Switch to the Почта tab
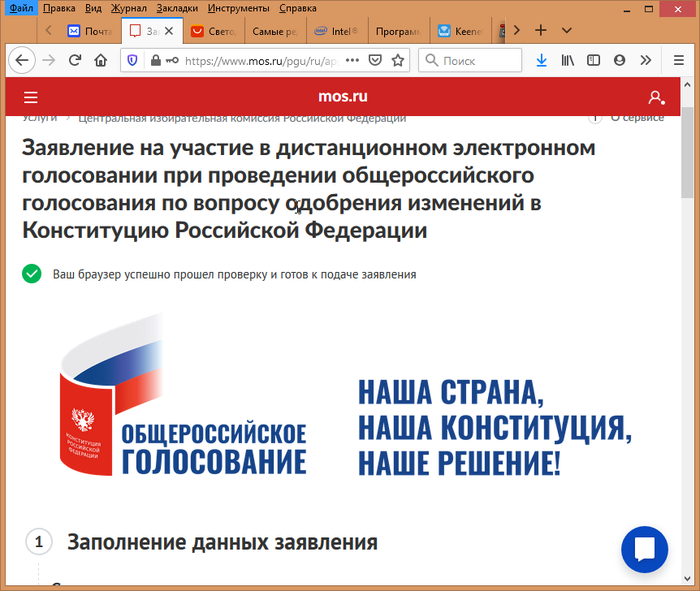700x591 pixels. pyautogui.click(x=90, y=31)
